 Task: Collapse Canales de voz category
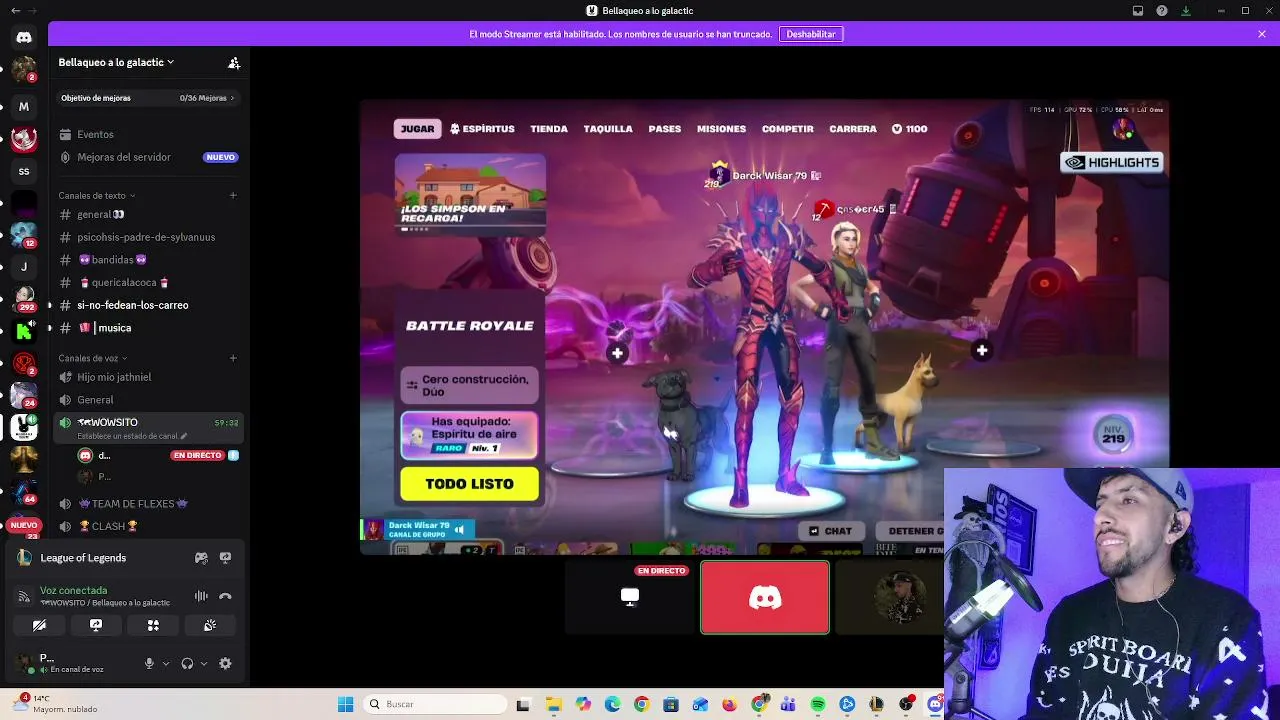pyautogui.click(x=93, y=358)
